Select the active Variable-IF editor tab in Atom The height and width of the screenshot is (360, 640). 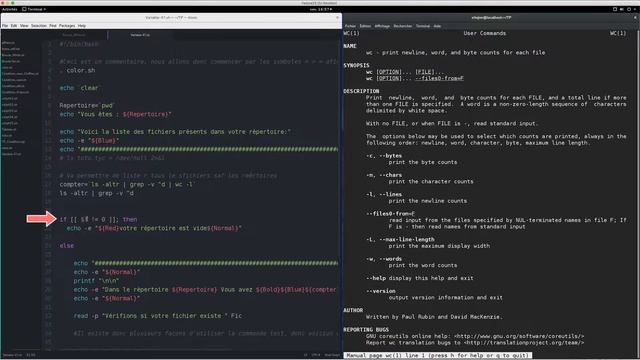pos(140,35)
